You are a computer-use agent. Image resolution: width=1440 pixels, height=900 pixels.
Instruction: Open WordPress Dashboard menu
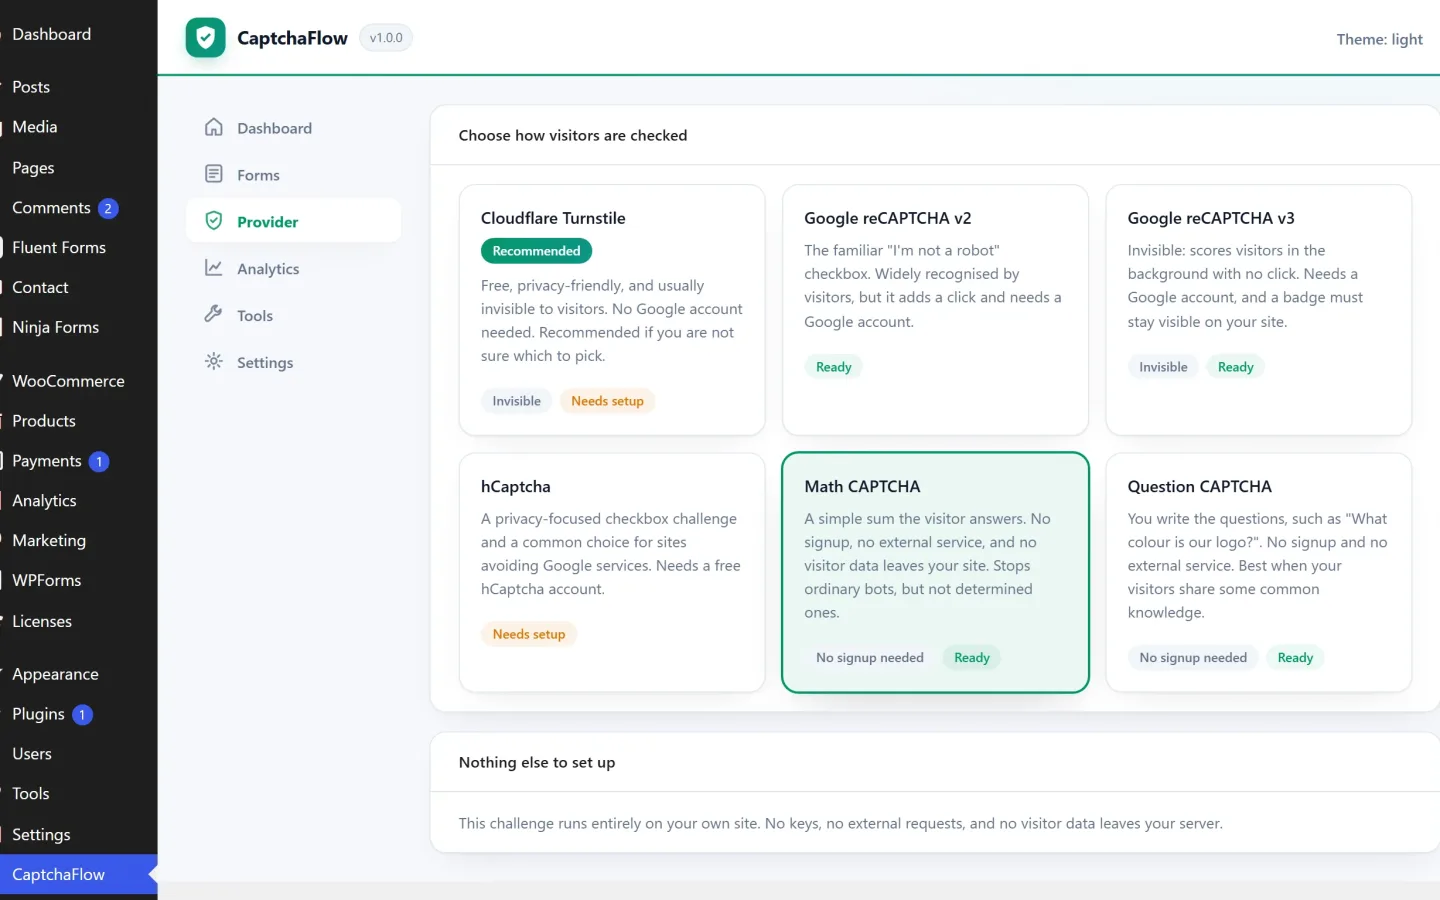coord(78,34)
